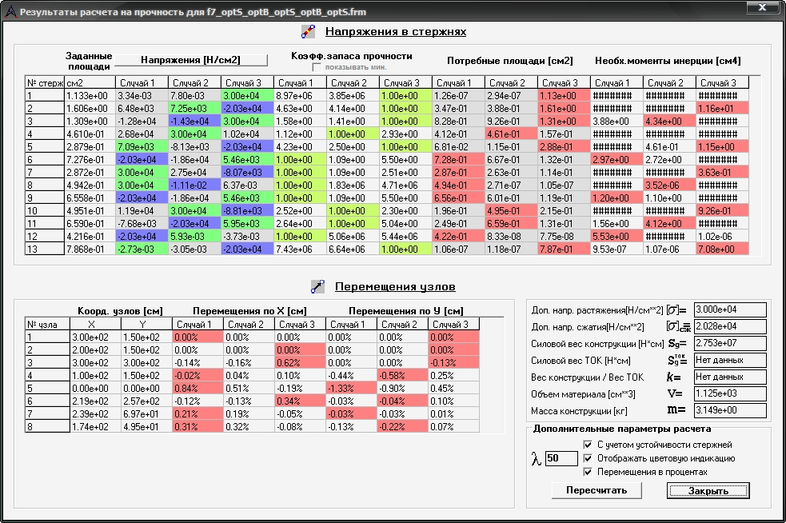Click red displacement cell 0.34% in node 6
Screen dimensions: 786x523
pos(300,401)
